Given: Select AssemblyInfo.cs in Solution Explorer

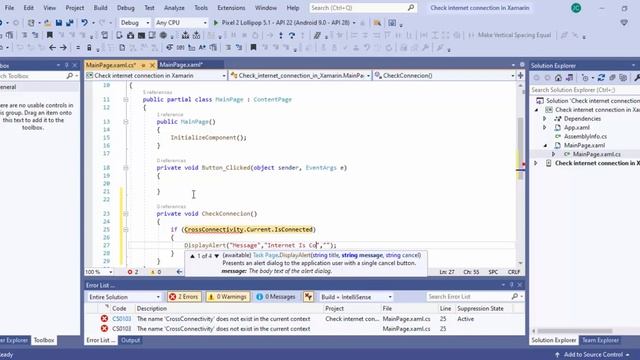Looking at the screenshot, I should [x=585, y=137].
